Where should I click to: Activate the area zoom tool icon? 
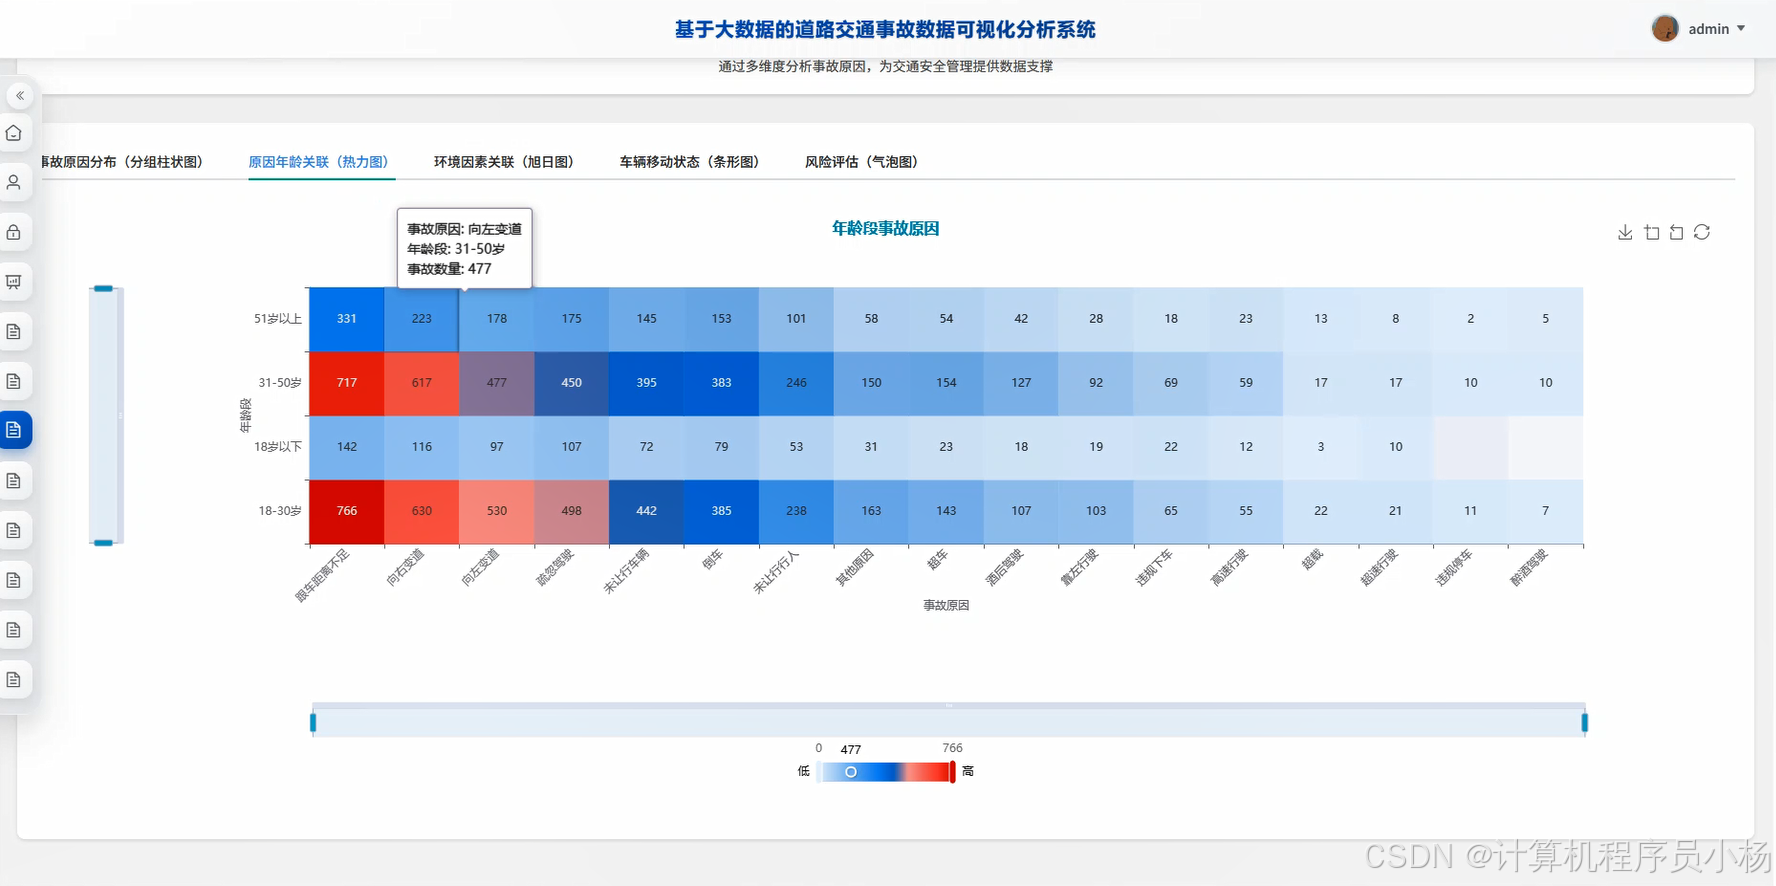1652,232
